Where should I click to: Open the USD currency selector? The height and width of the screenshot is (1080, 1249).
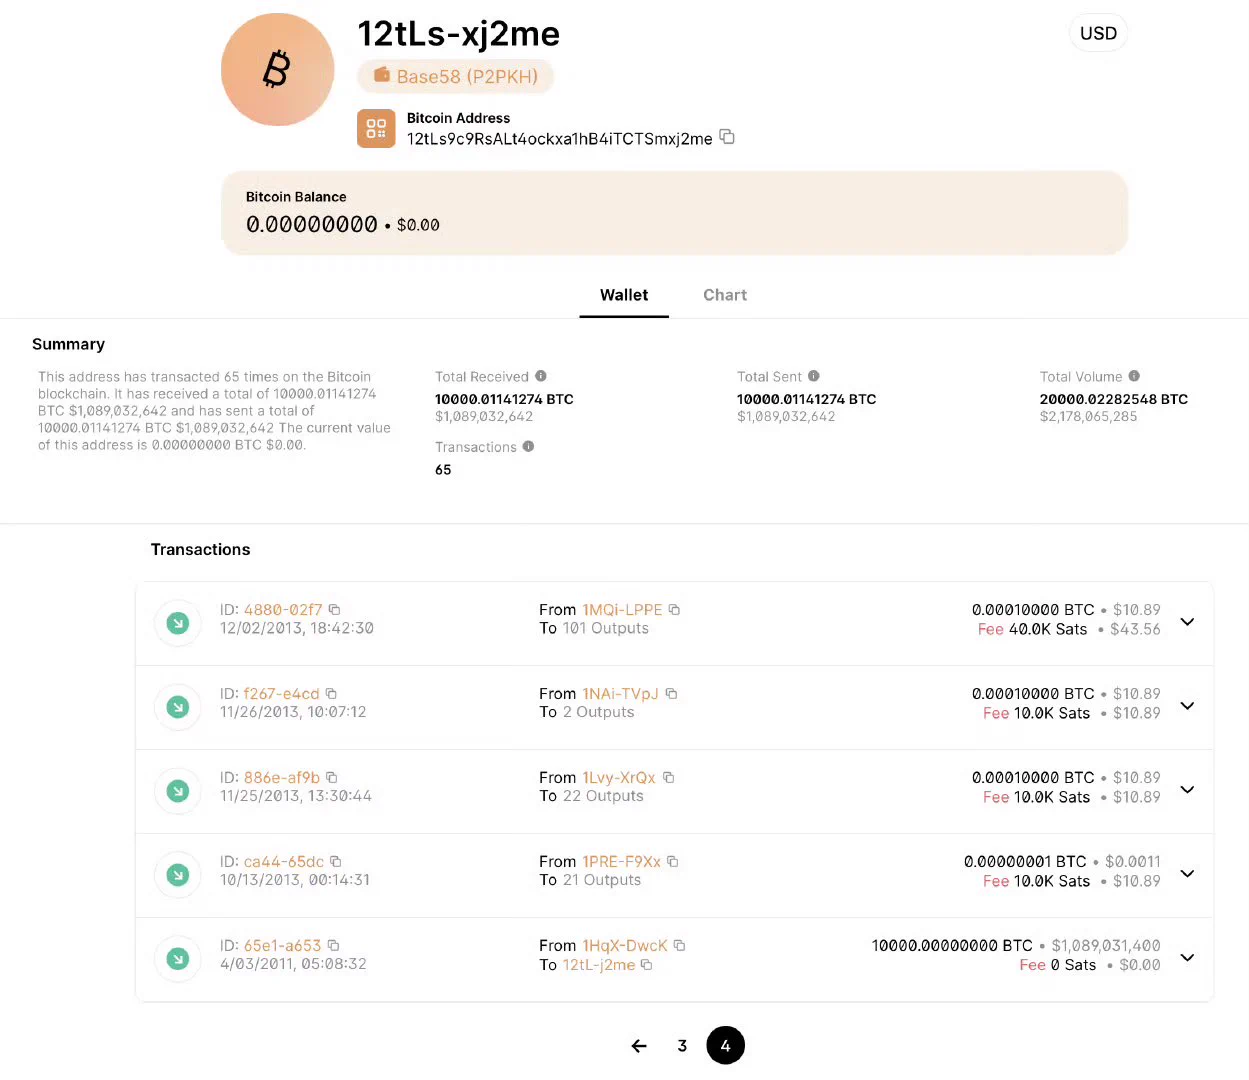1098,33
